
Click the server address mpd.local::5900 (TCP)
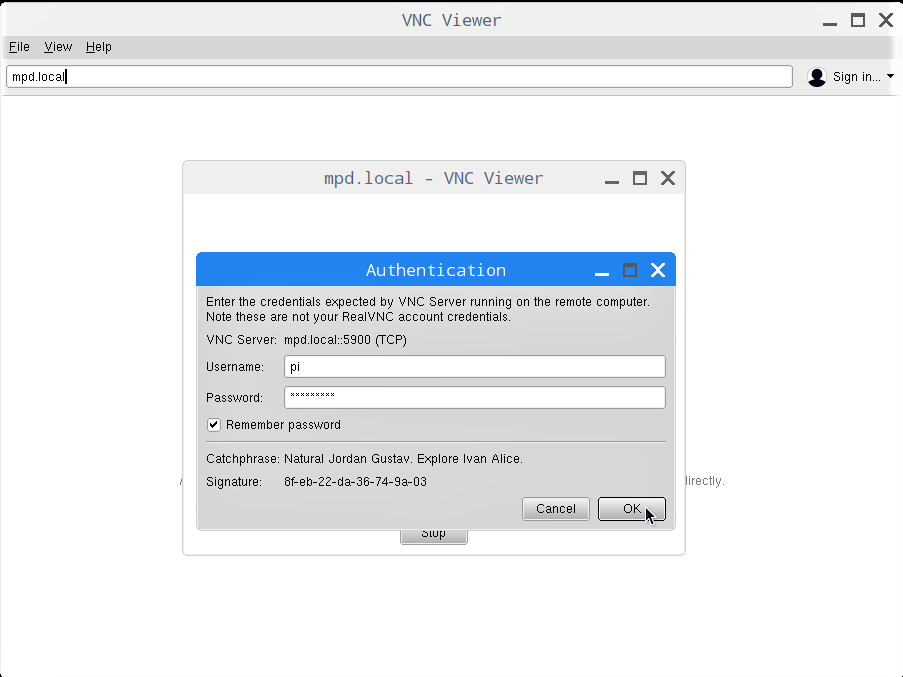tap(346, 340)
